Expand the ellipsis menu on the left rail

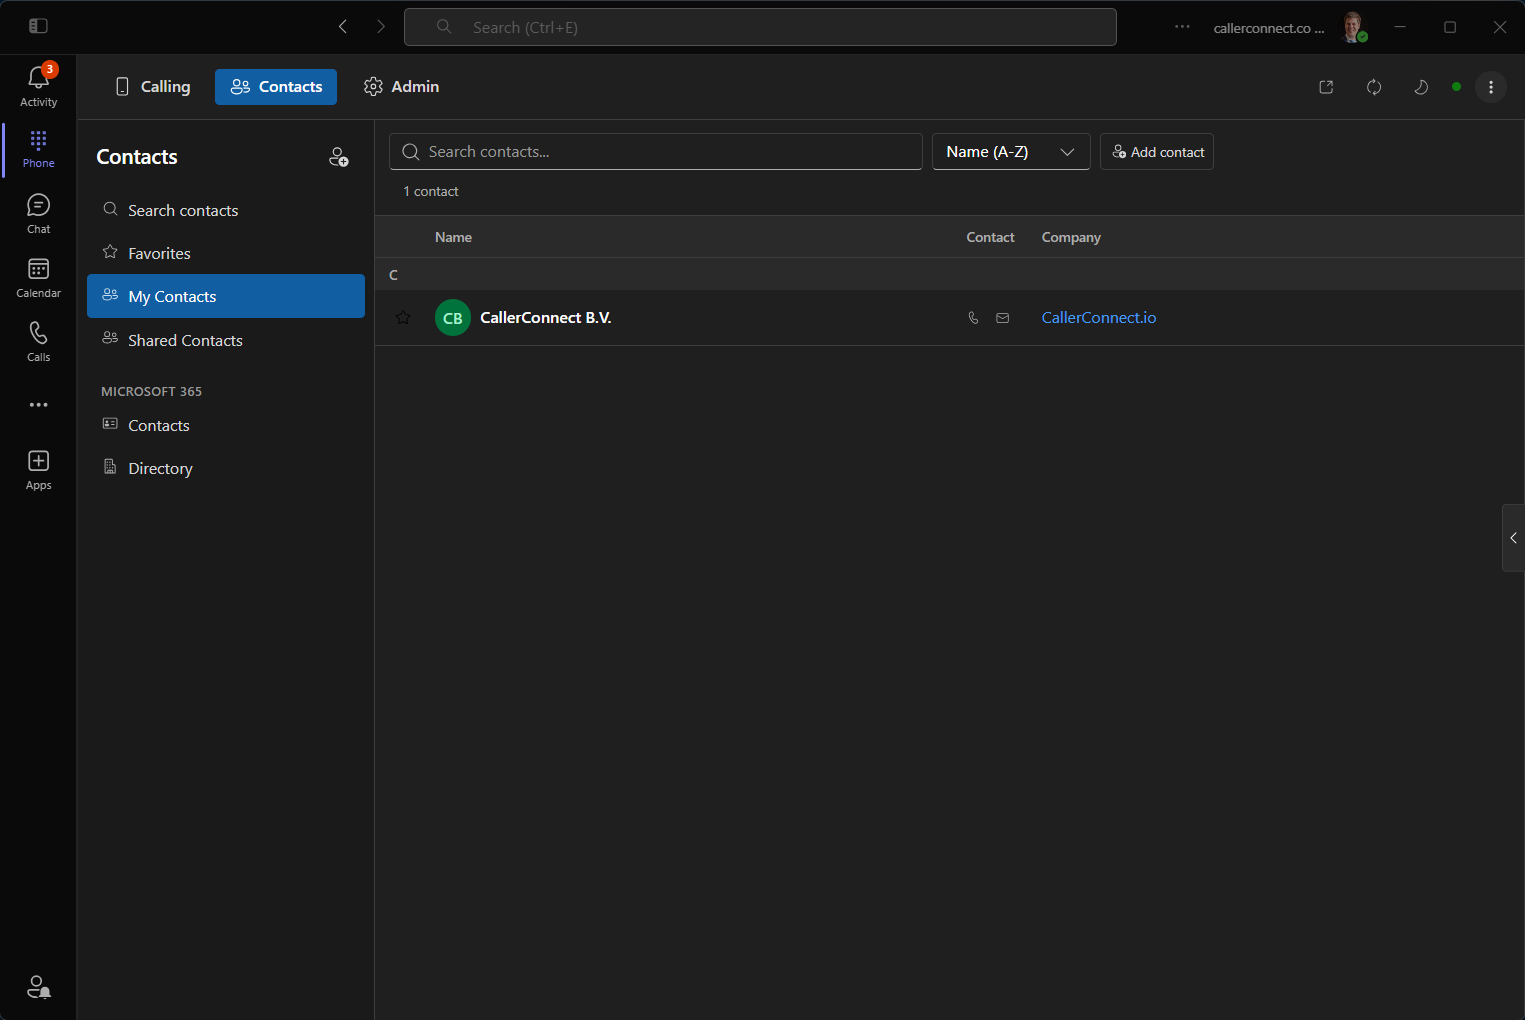(x=38, y=405)
